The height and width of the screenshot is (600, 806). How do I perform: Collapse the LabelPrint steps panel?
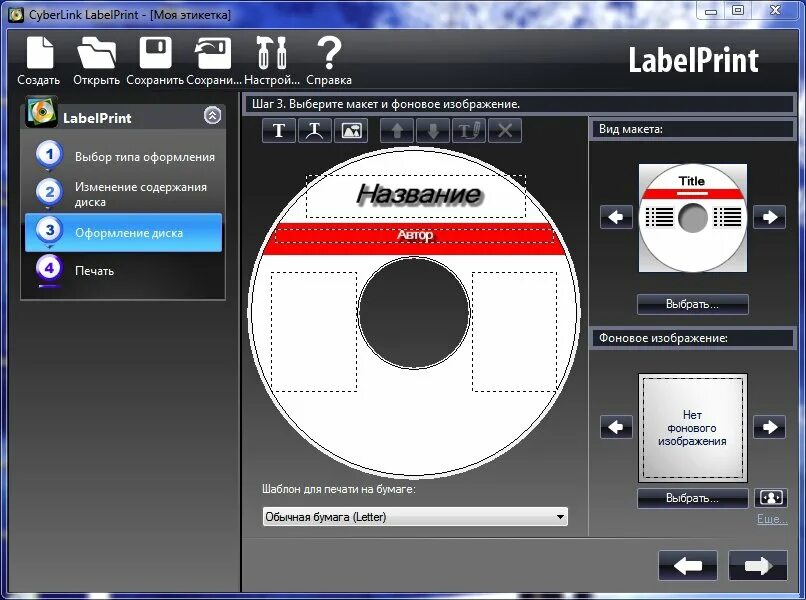[x=212, y=116]
